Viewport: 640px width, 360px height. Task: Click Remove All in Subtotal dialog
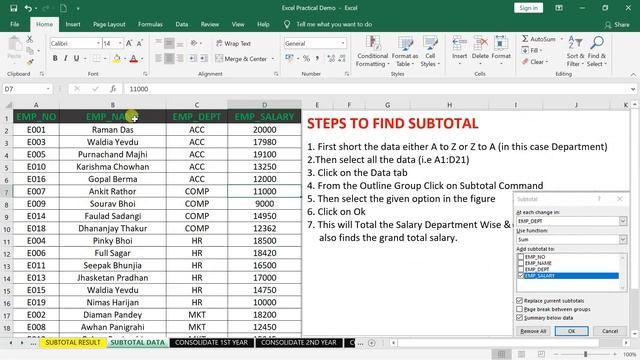pyautogui.click(x=533, y=331)
